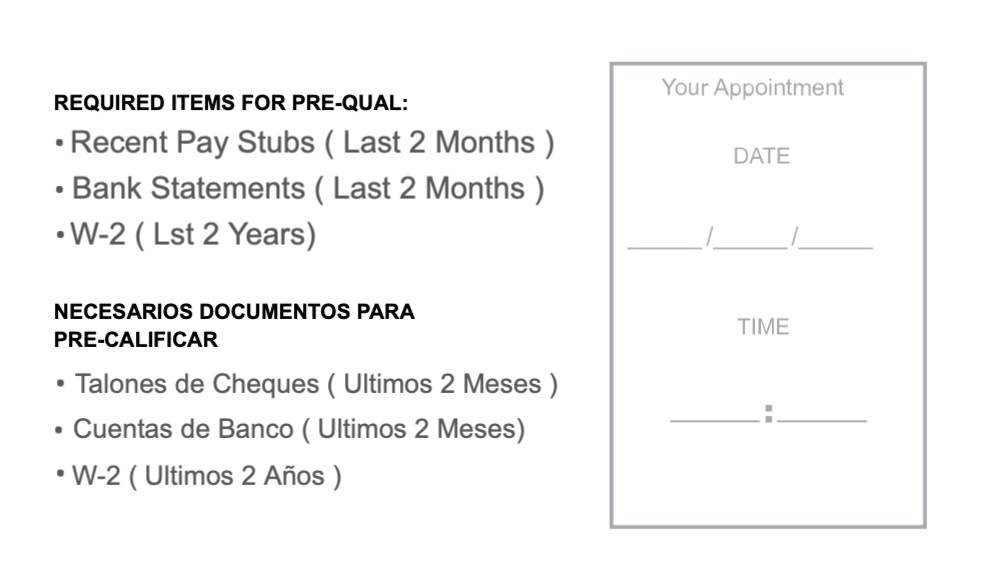This screenshot has height=586, width=1000.
Task: Click the colon separator in time field
Action: 768,414
